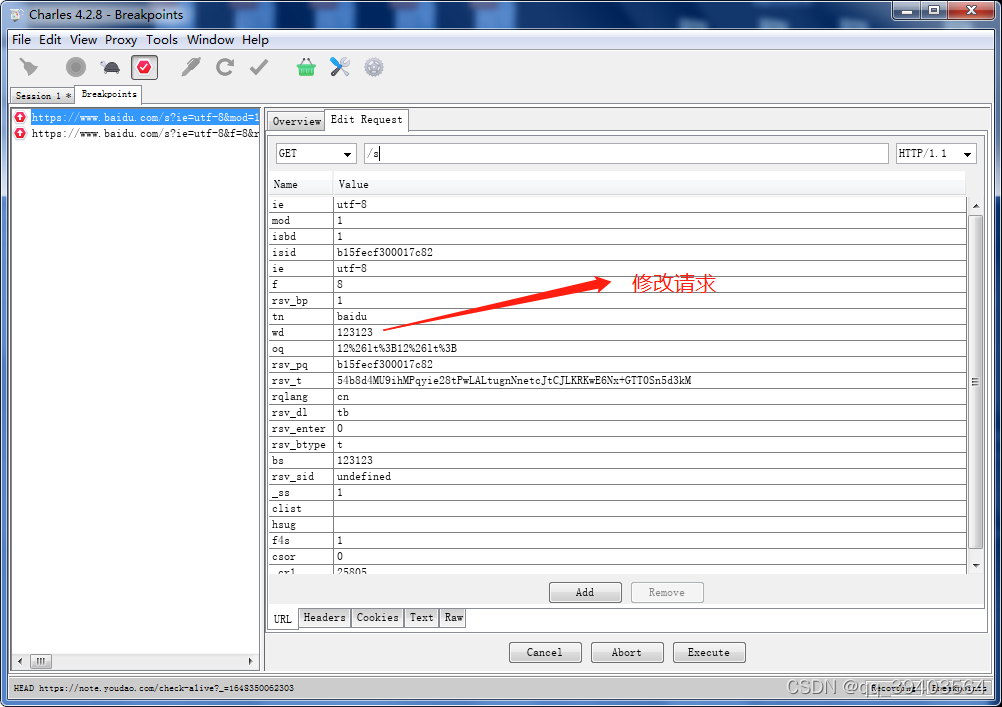The height and width of the screenshot is (707, 1002).
Task: Click the Execute button
Action: tap(709, 652)
